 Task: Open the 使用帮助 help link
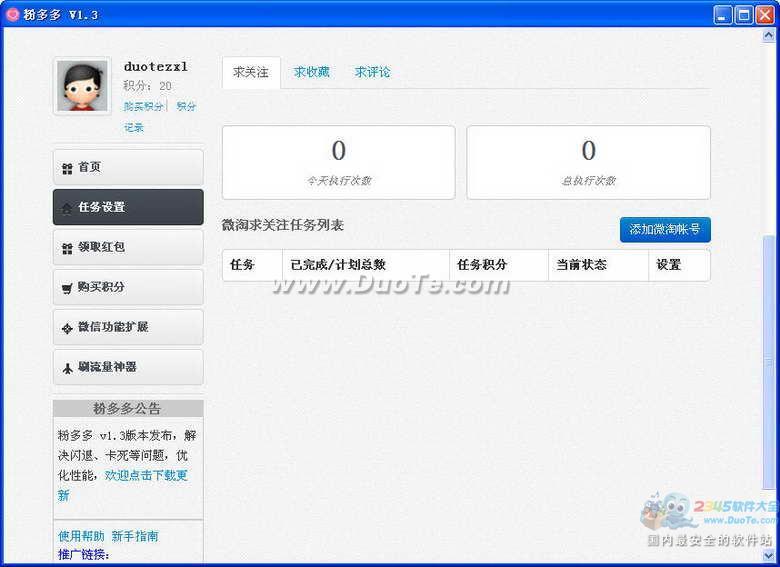click(81, 536)
